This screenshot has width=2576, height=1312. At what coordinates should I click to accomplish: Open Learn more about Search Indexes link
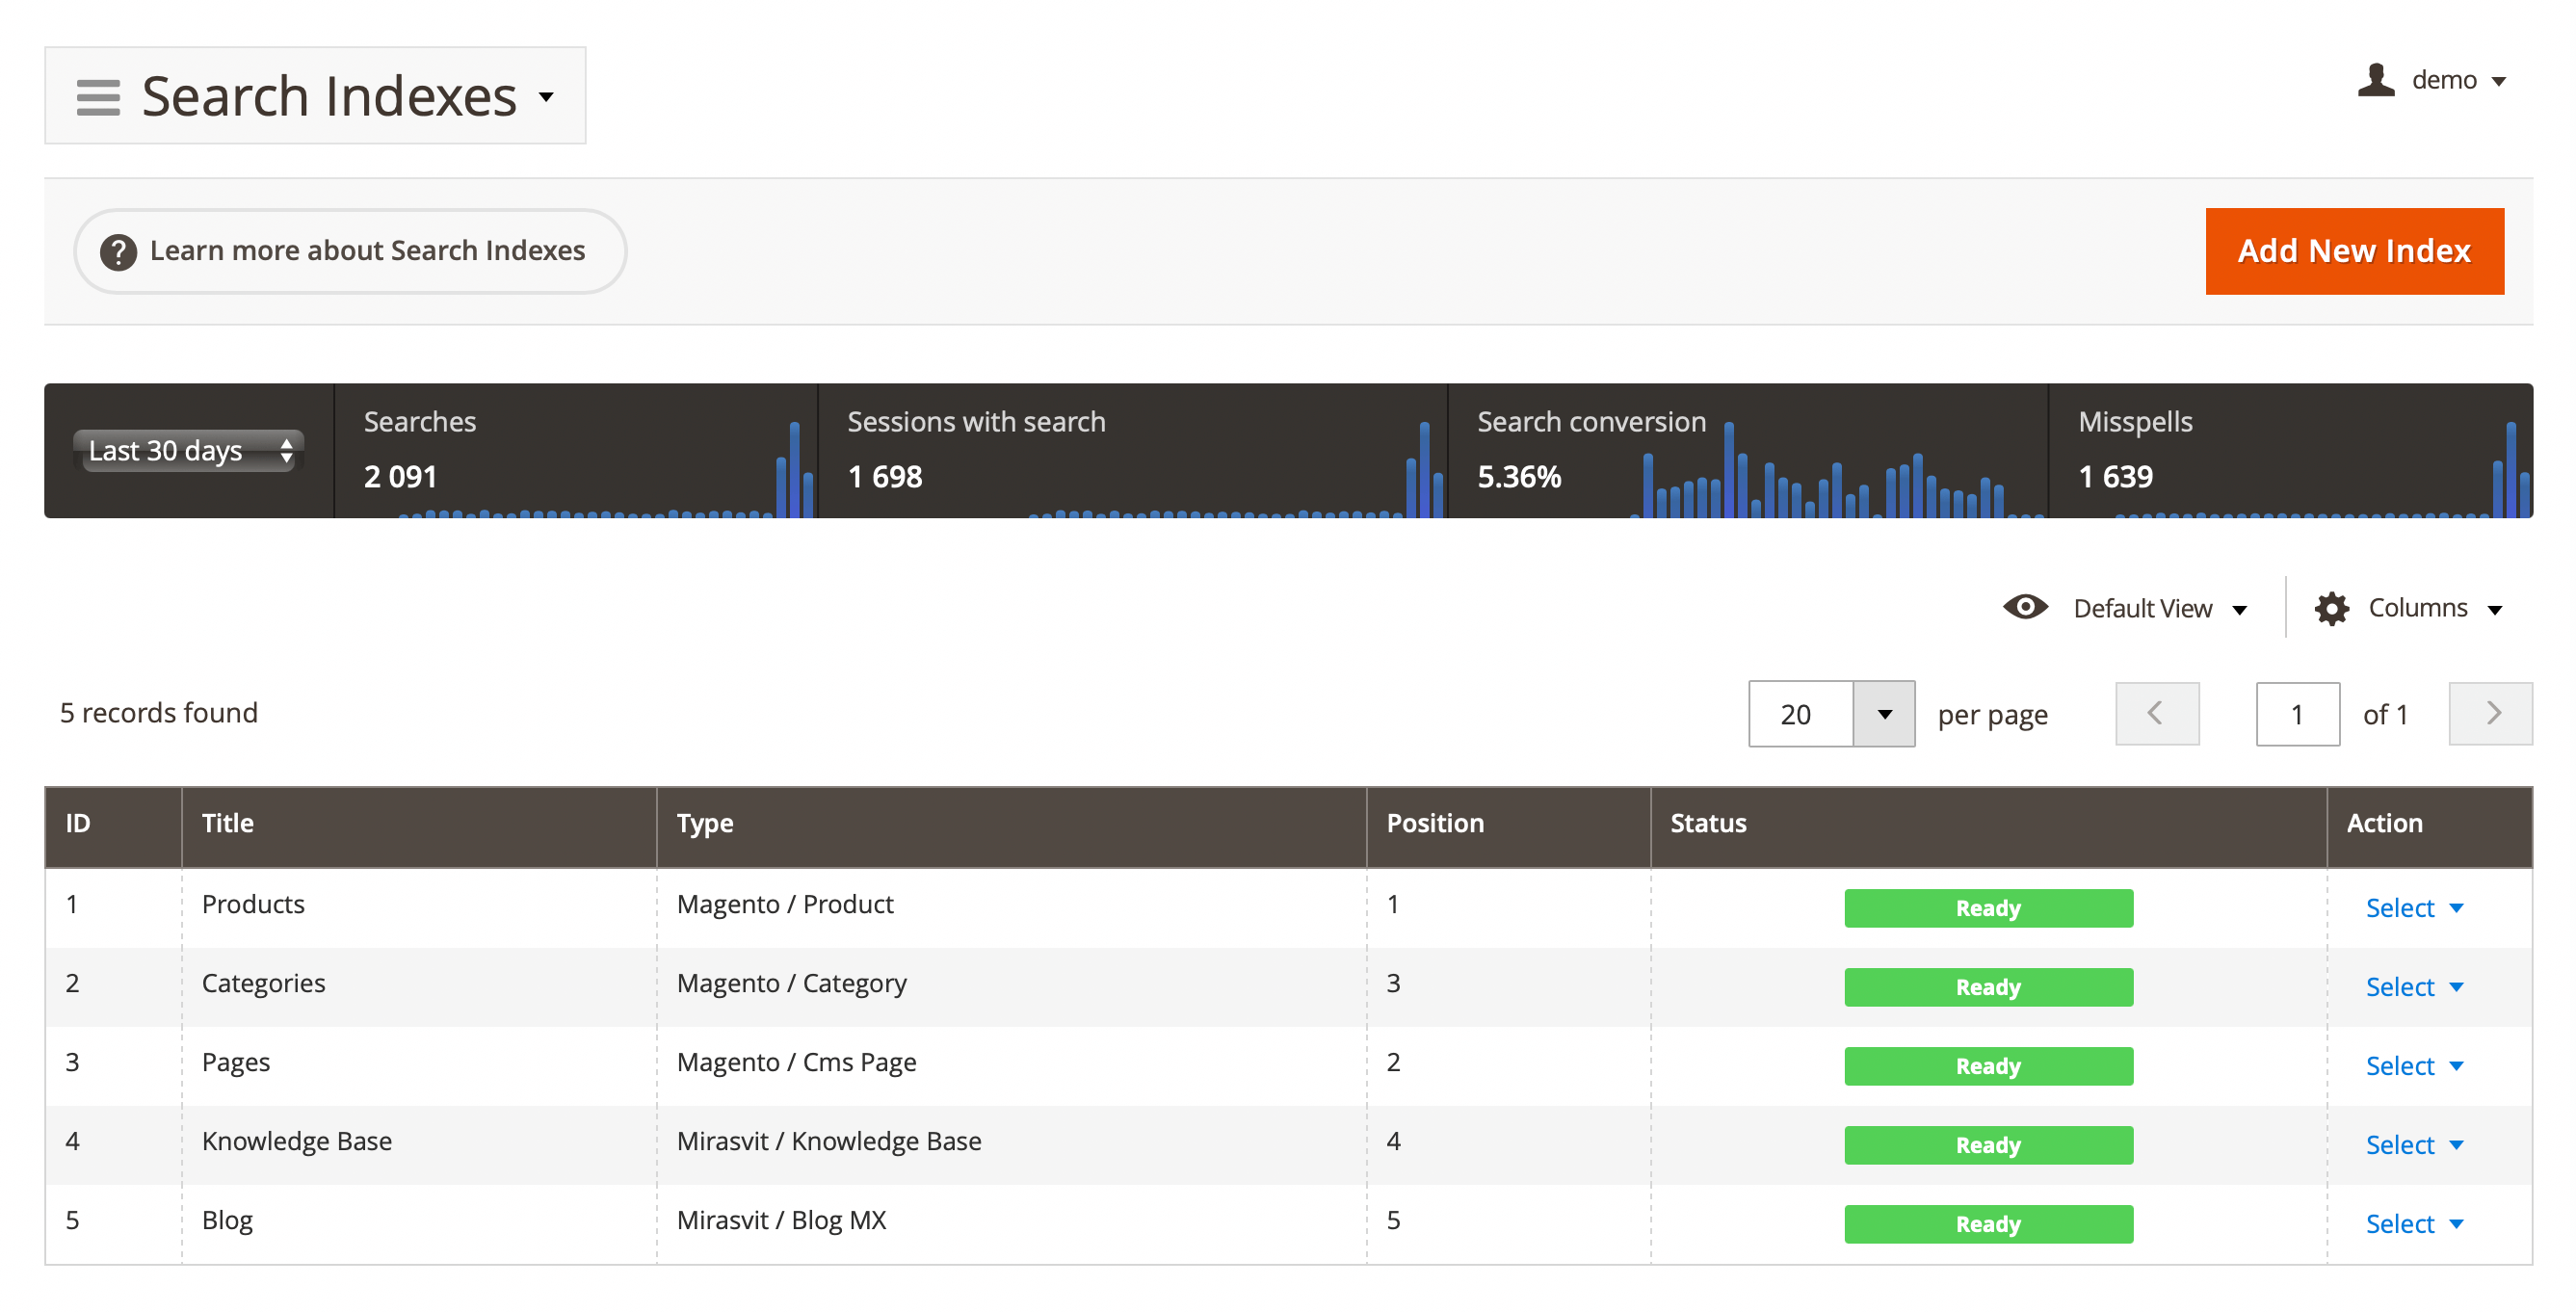367,251
